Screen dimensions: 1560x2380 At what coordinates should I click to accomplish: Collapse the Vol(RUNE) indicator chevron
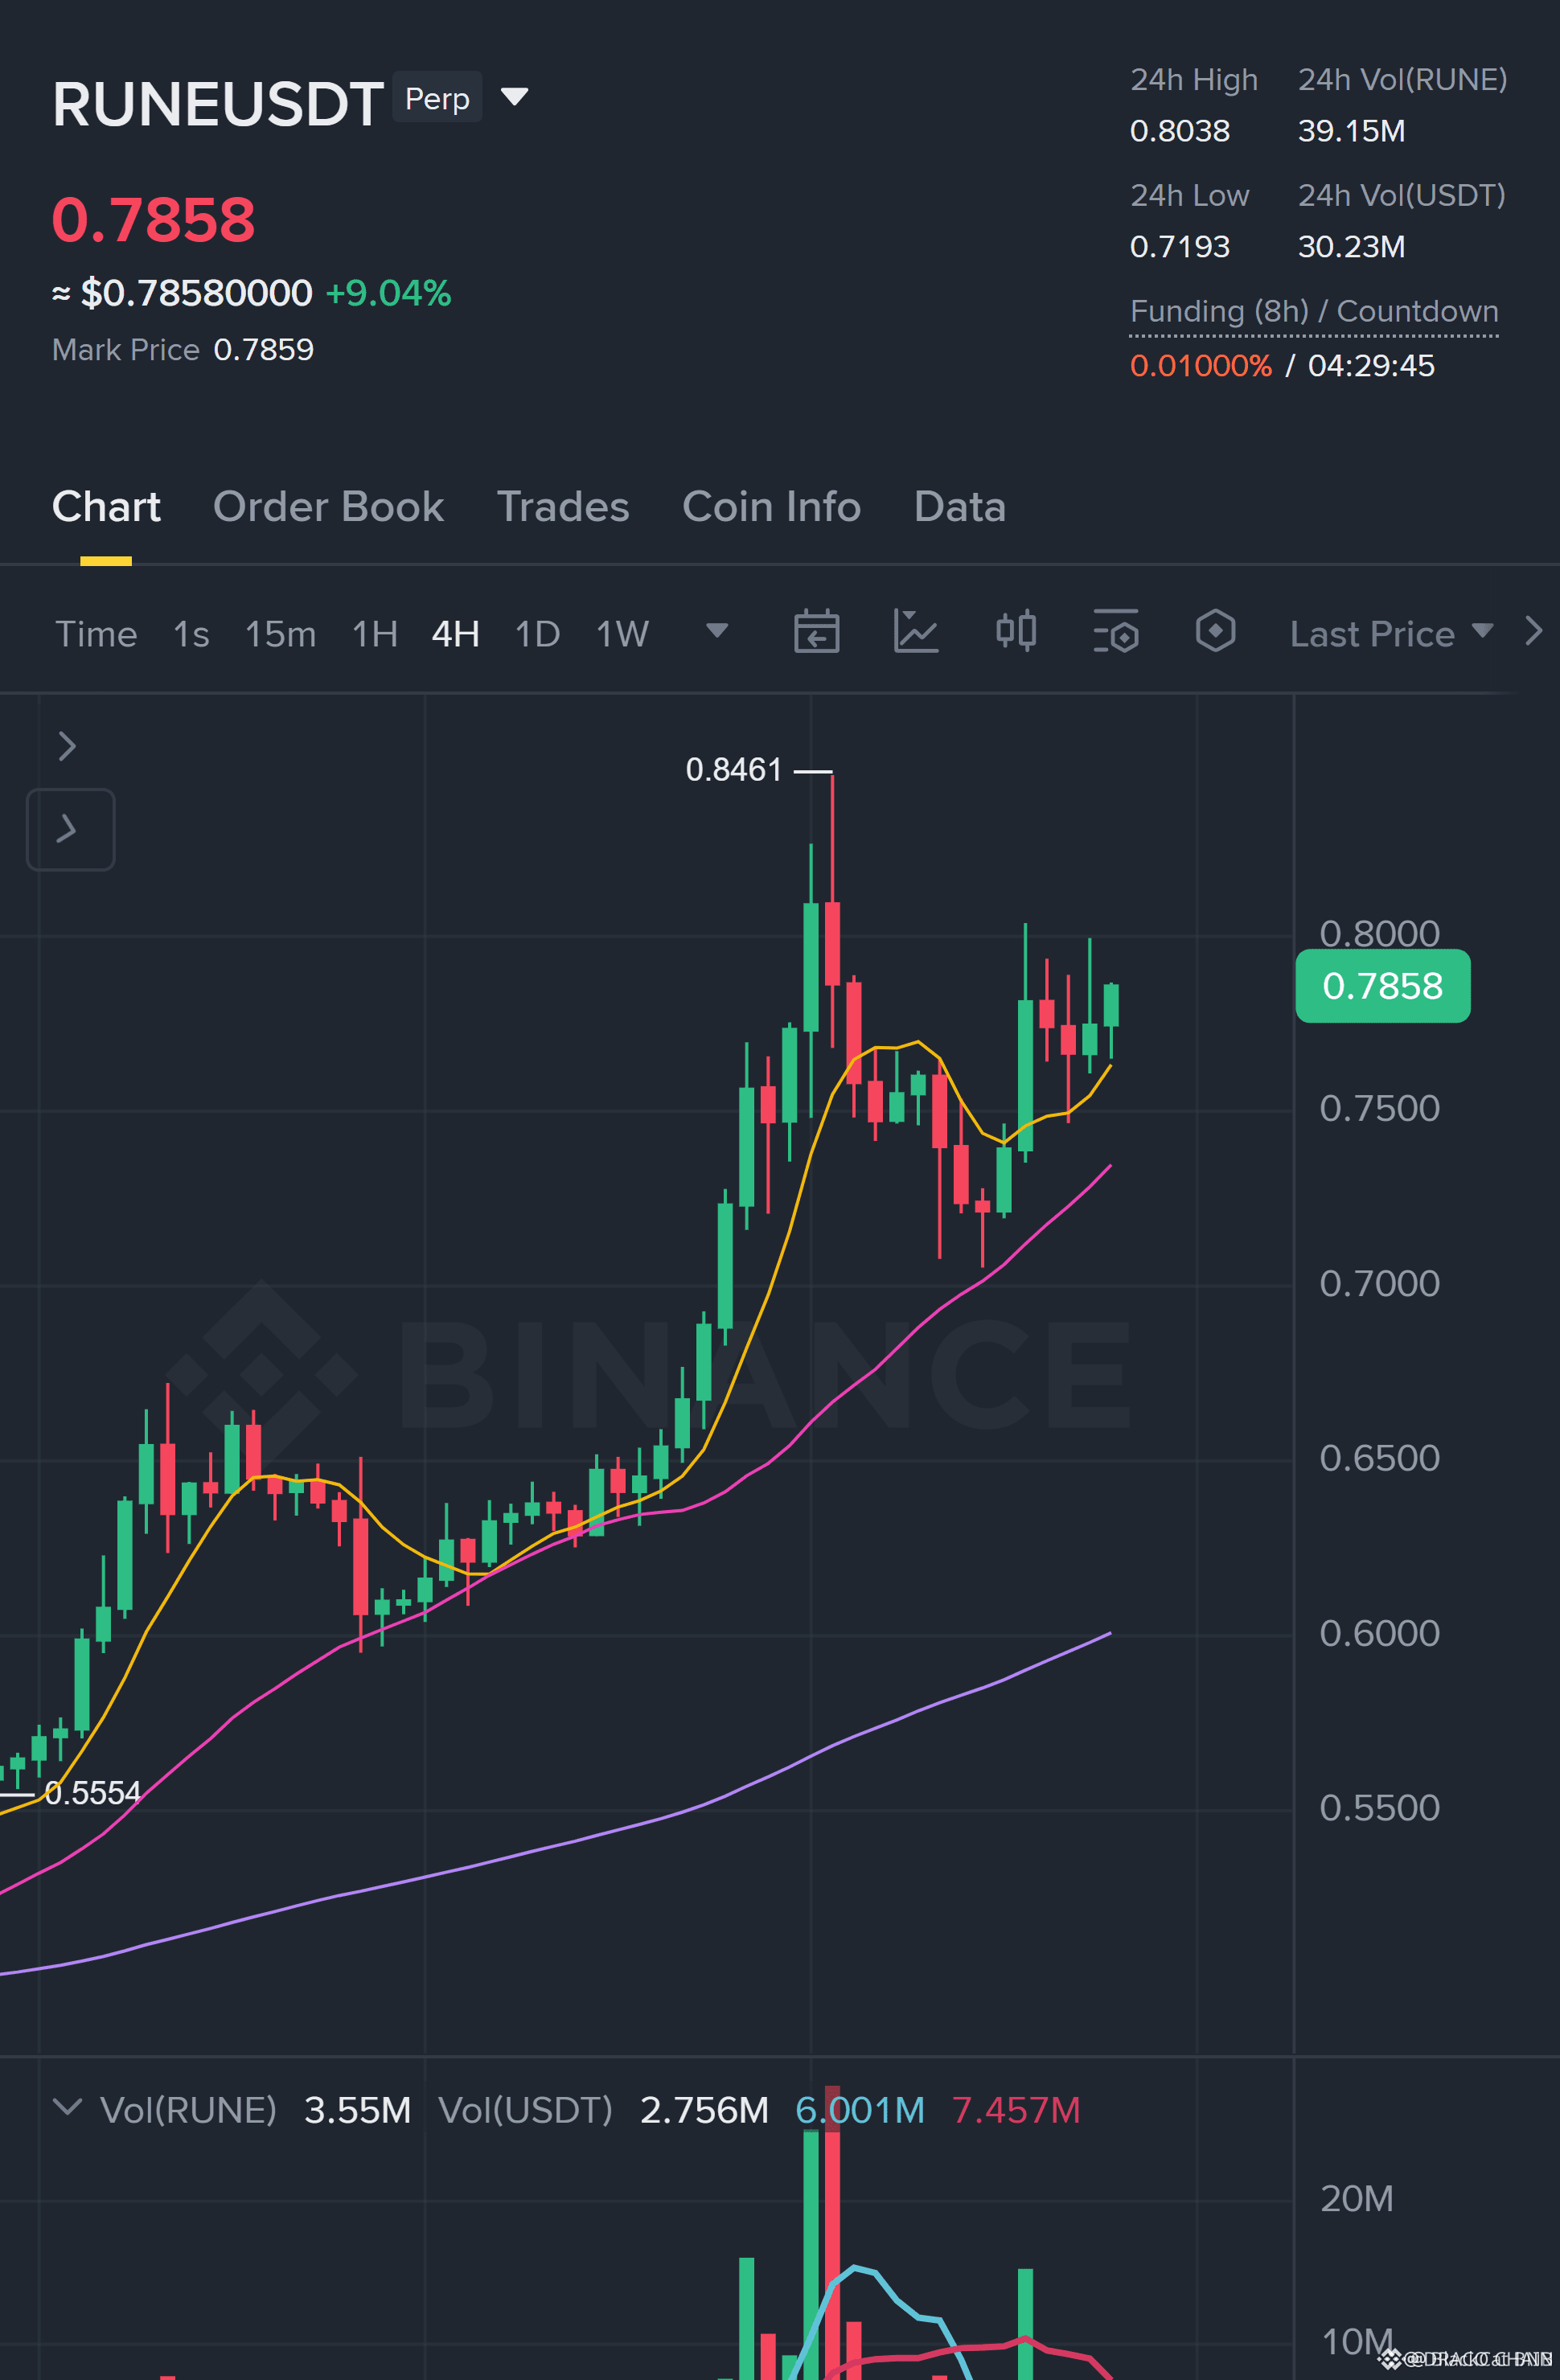(67, 2107)
